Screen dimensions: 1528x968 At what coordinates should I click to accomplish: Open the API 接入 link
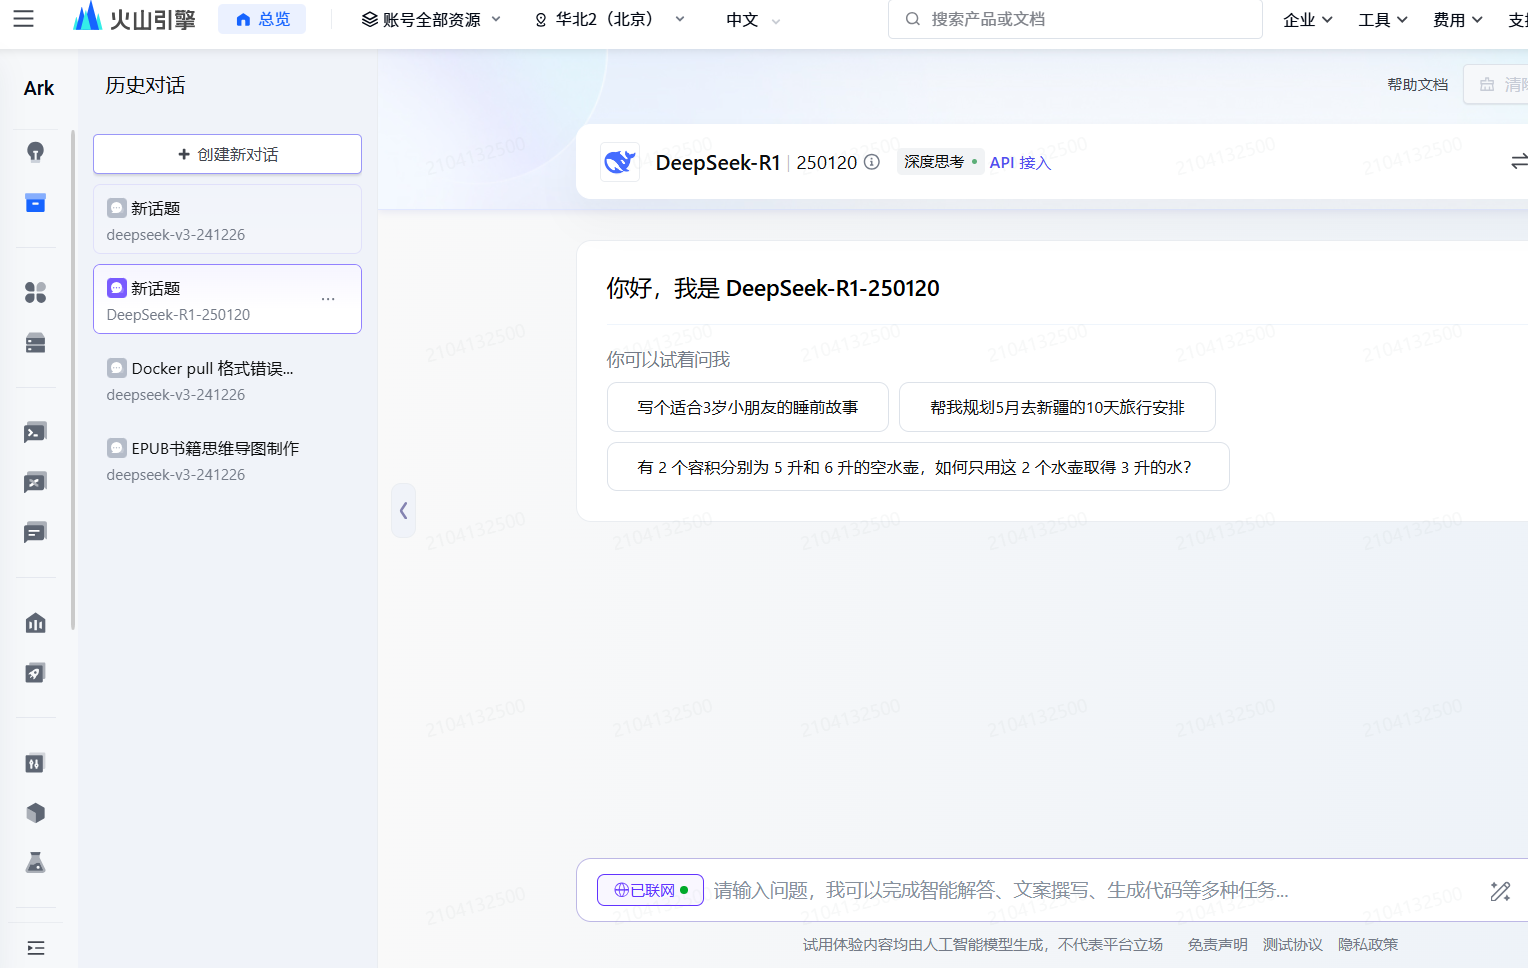click(x=1020, y=162)
